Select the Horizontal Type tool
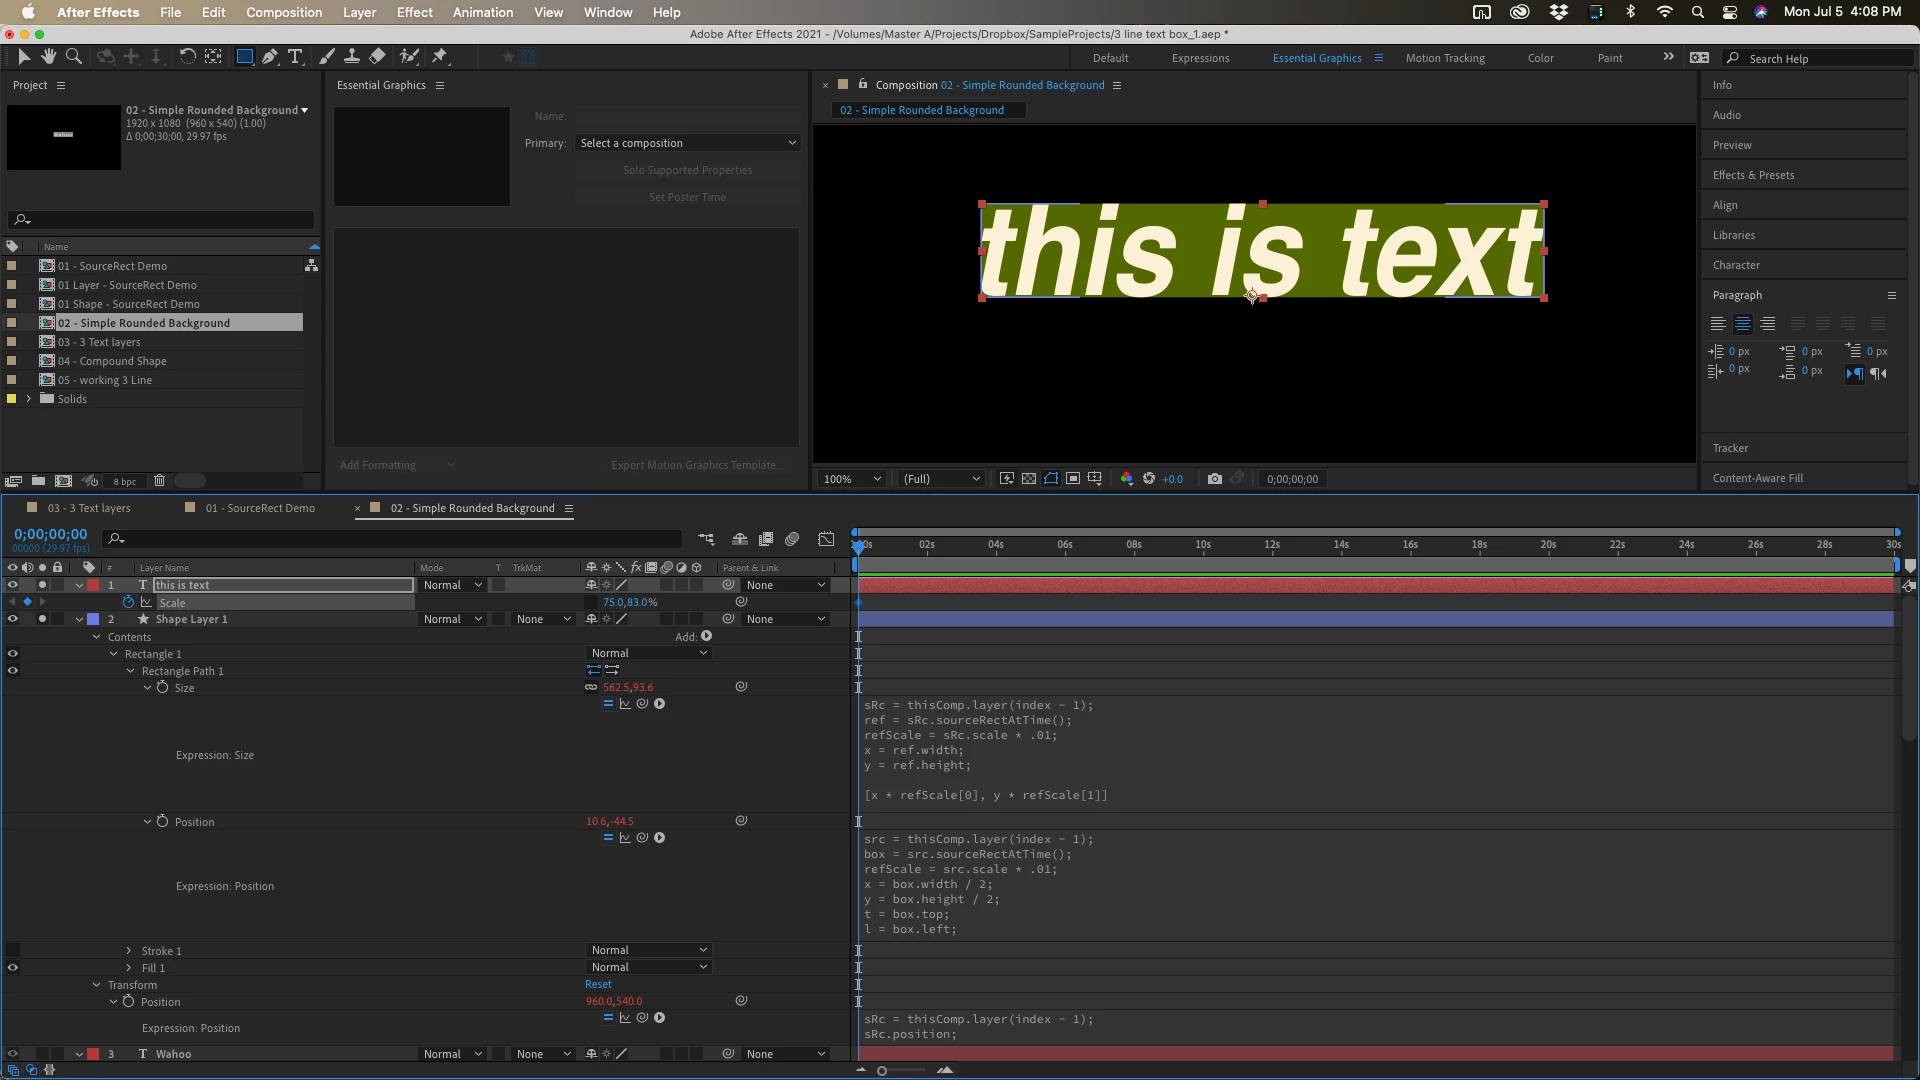This screenshot has width=1920, height=1080. click(x=295, y=57)
